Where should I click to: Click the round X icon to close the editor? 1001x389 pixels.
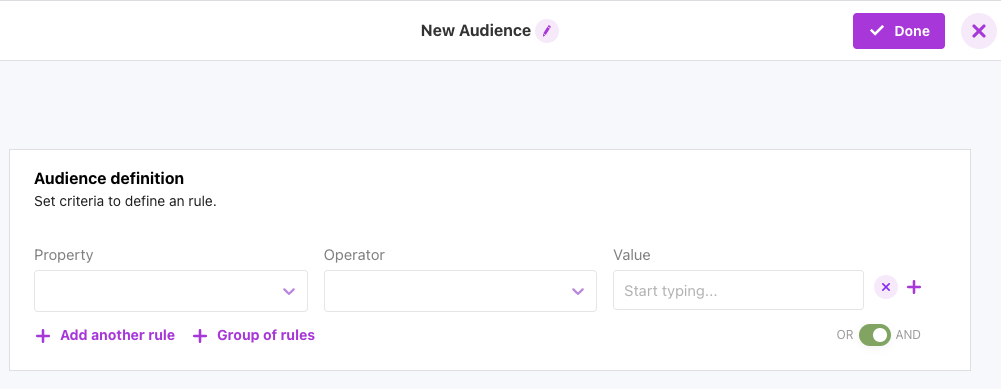pos(979,31)
